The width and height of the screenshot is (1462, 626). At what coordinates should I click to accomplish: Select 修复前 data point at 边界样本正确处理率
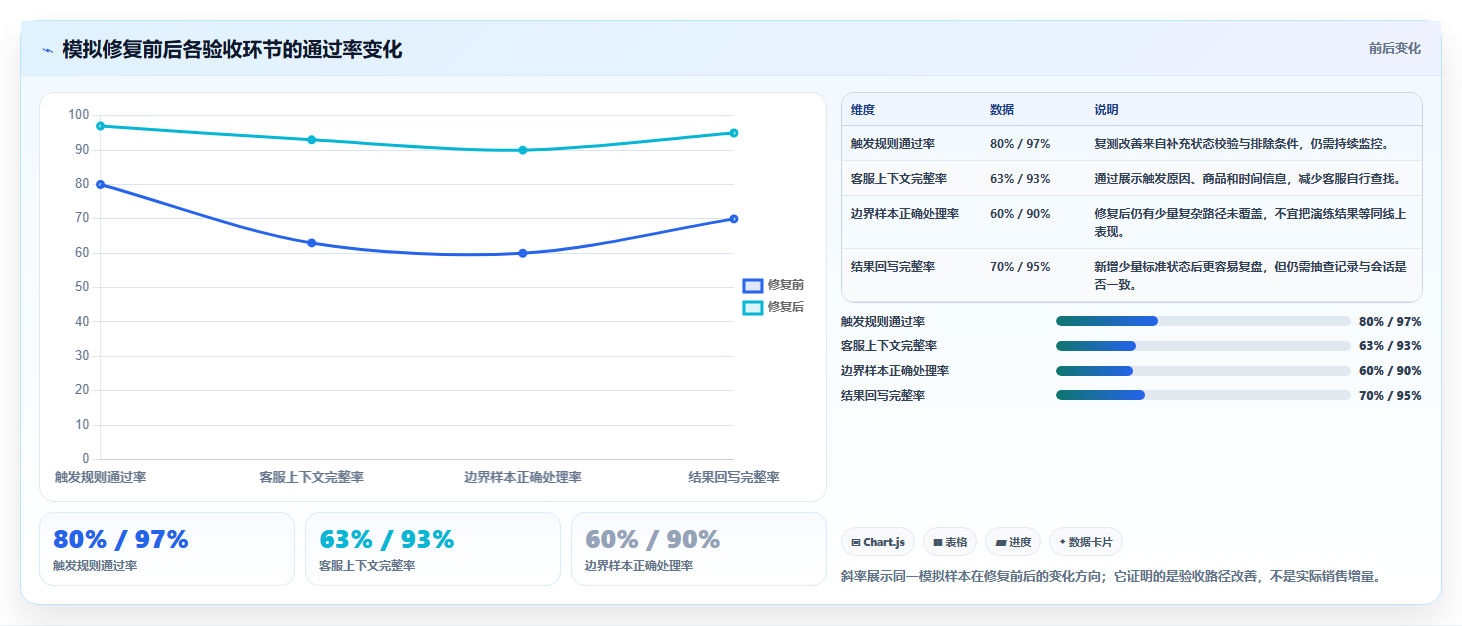tap(523, 253)
